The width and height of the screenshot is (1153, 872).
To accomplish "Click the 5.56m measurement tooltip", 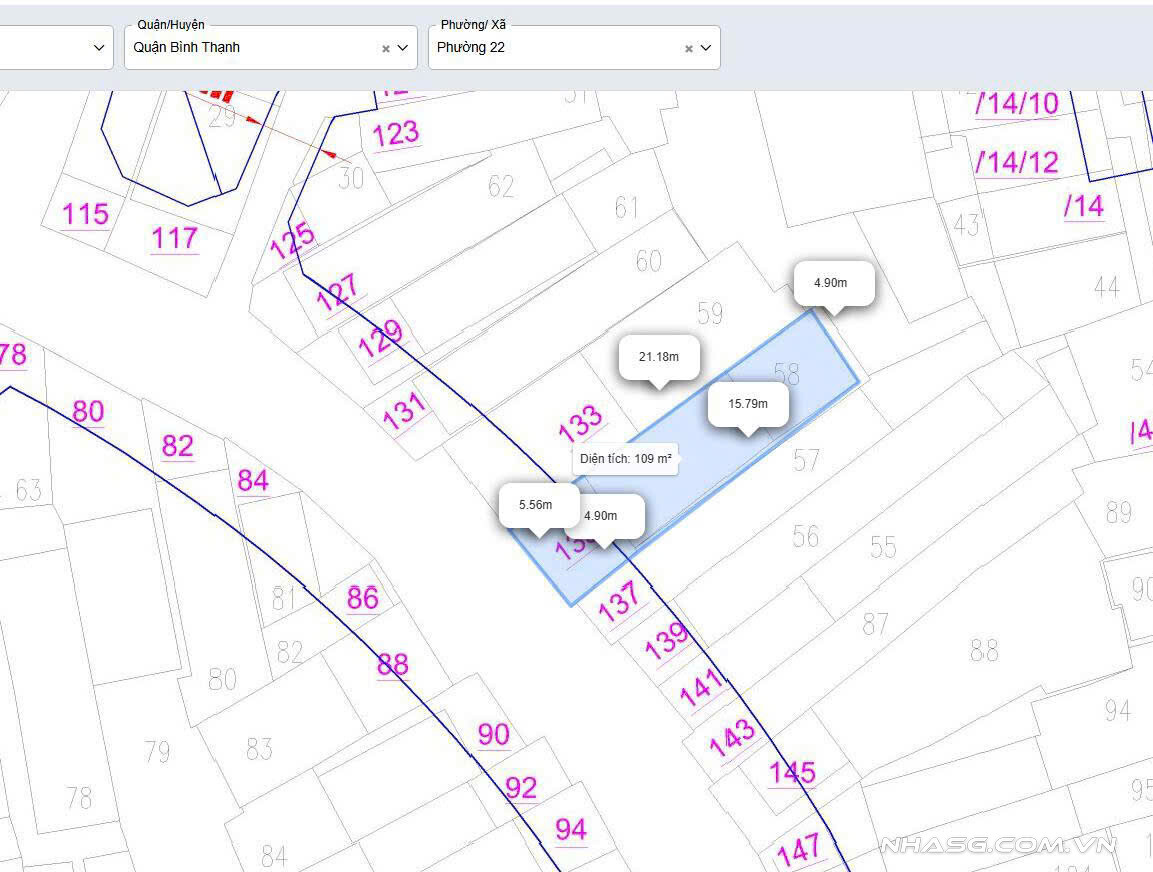I will tap(535, 505).
